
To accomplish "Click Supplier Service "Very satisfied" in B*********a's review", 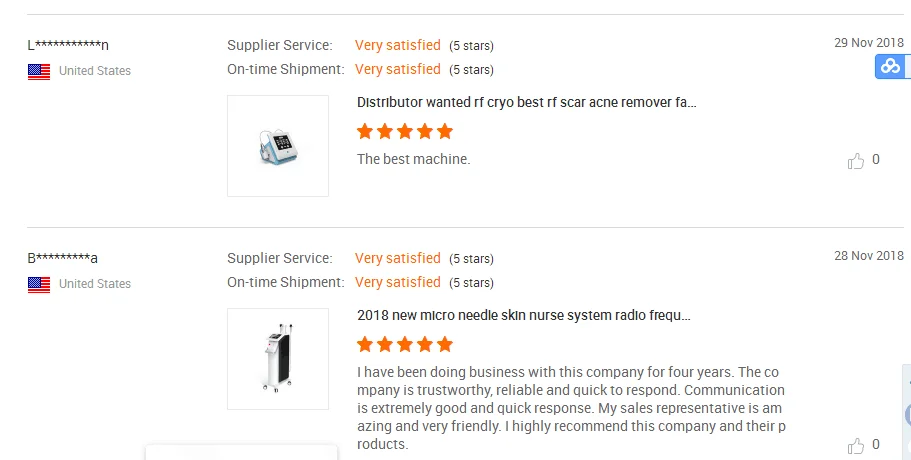I will tap(398, 258).
